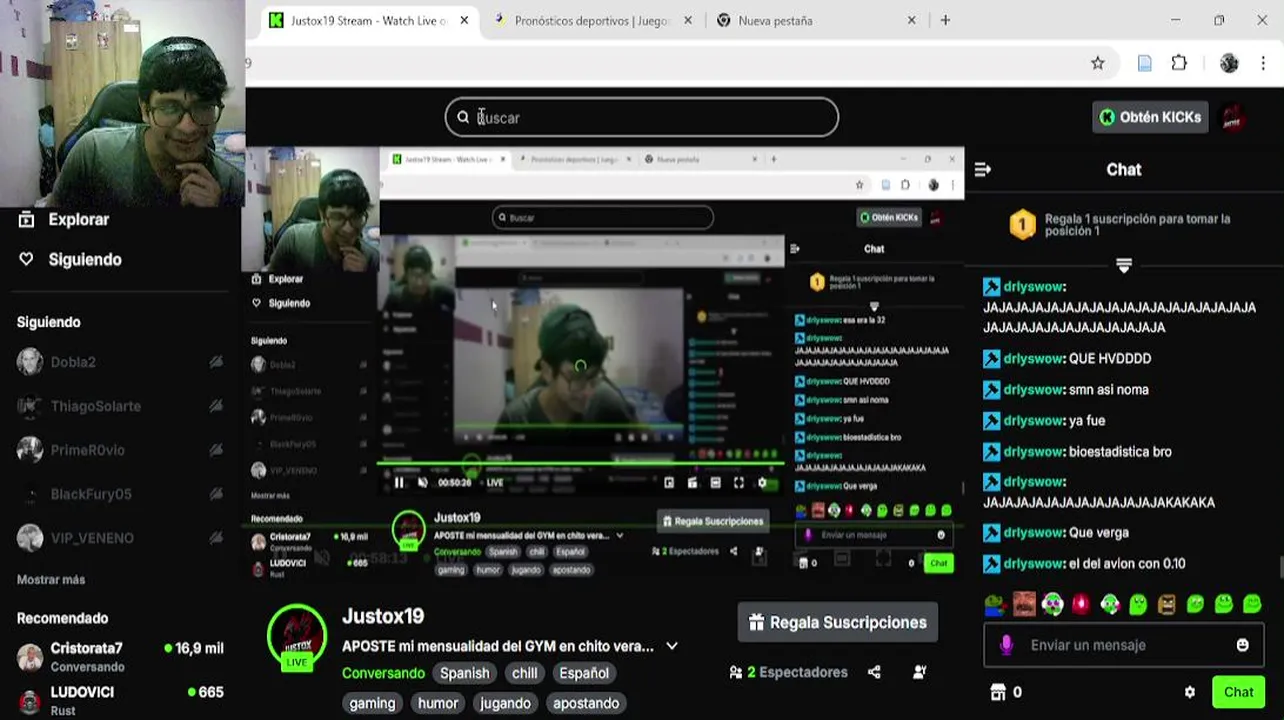This screenshot has width=1284, height=720.
Task: Click the Regala Suscripciones button
Action: pyautogui.click(x=838, y=622)
